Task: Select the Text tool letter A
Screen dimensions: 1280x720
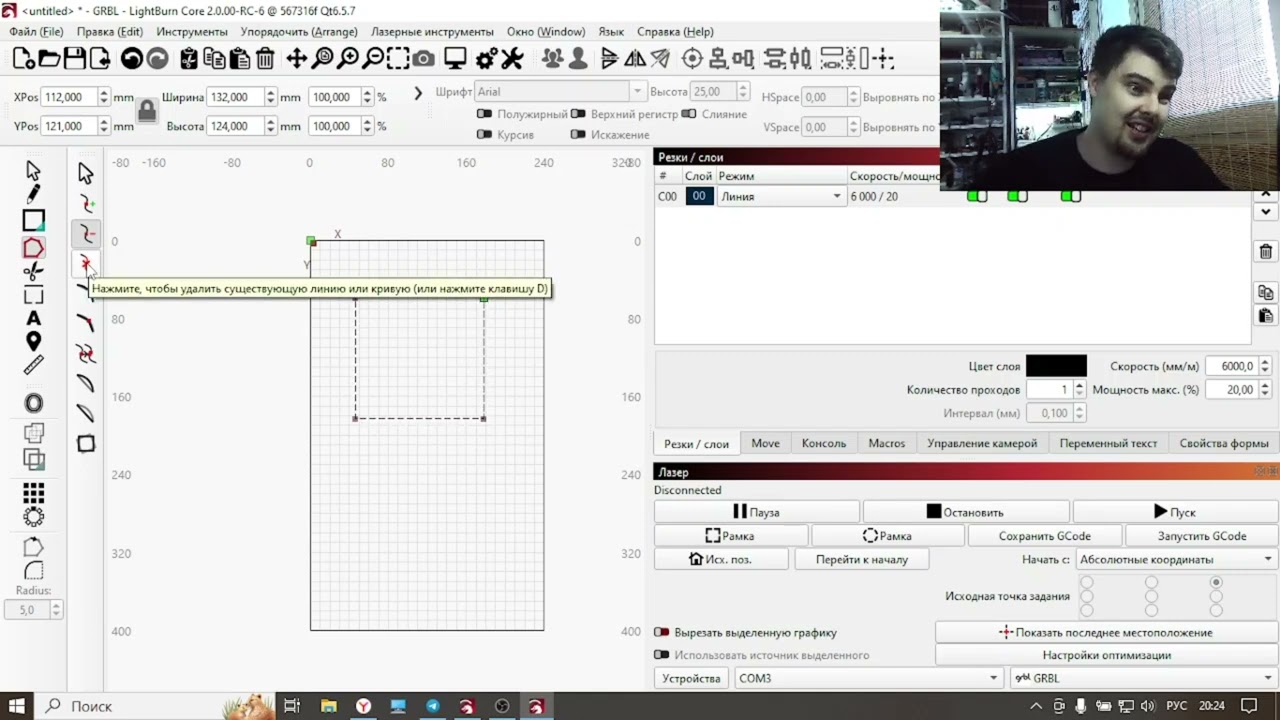Action: 33,319
